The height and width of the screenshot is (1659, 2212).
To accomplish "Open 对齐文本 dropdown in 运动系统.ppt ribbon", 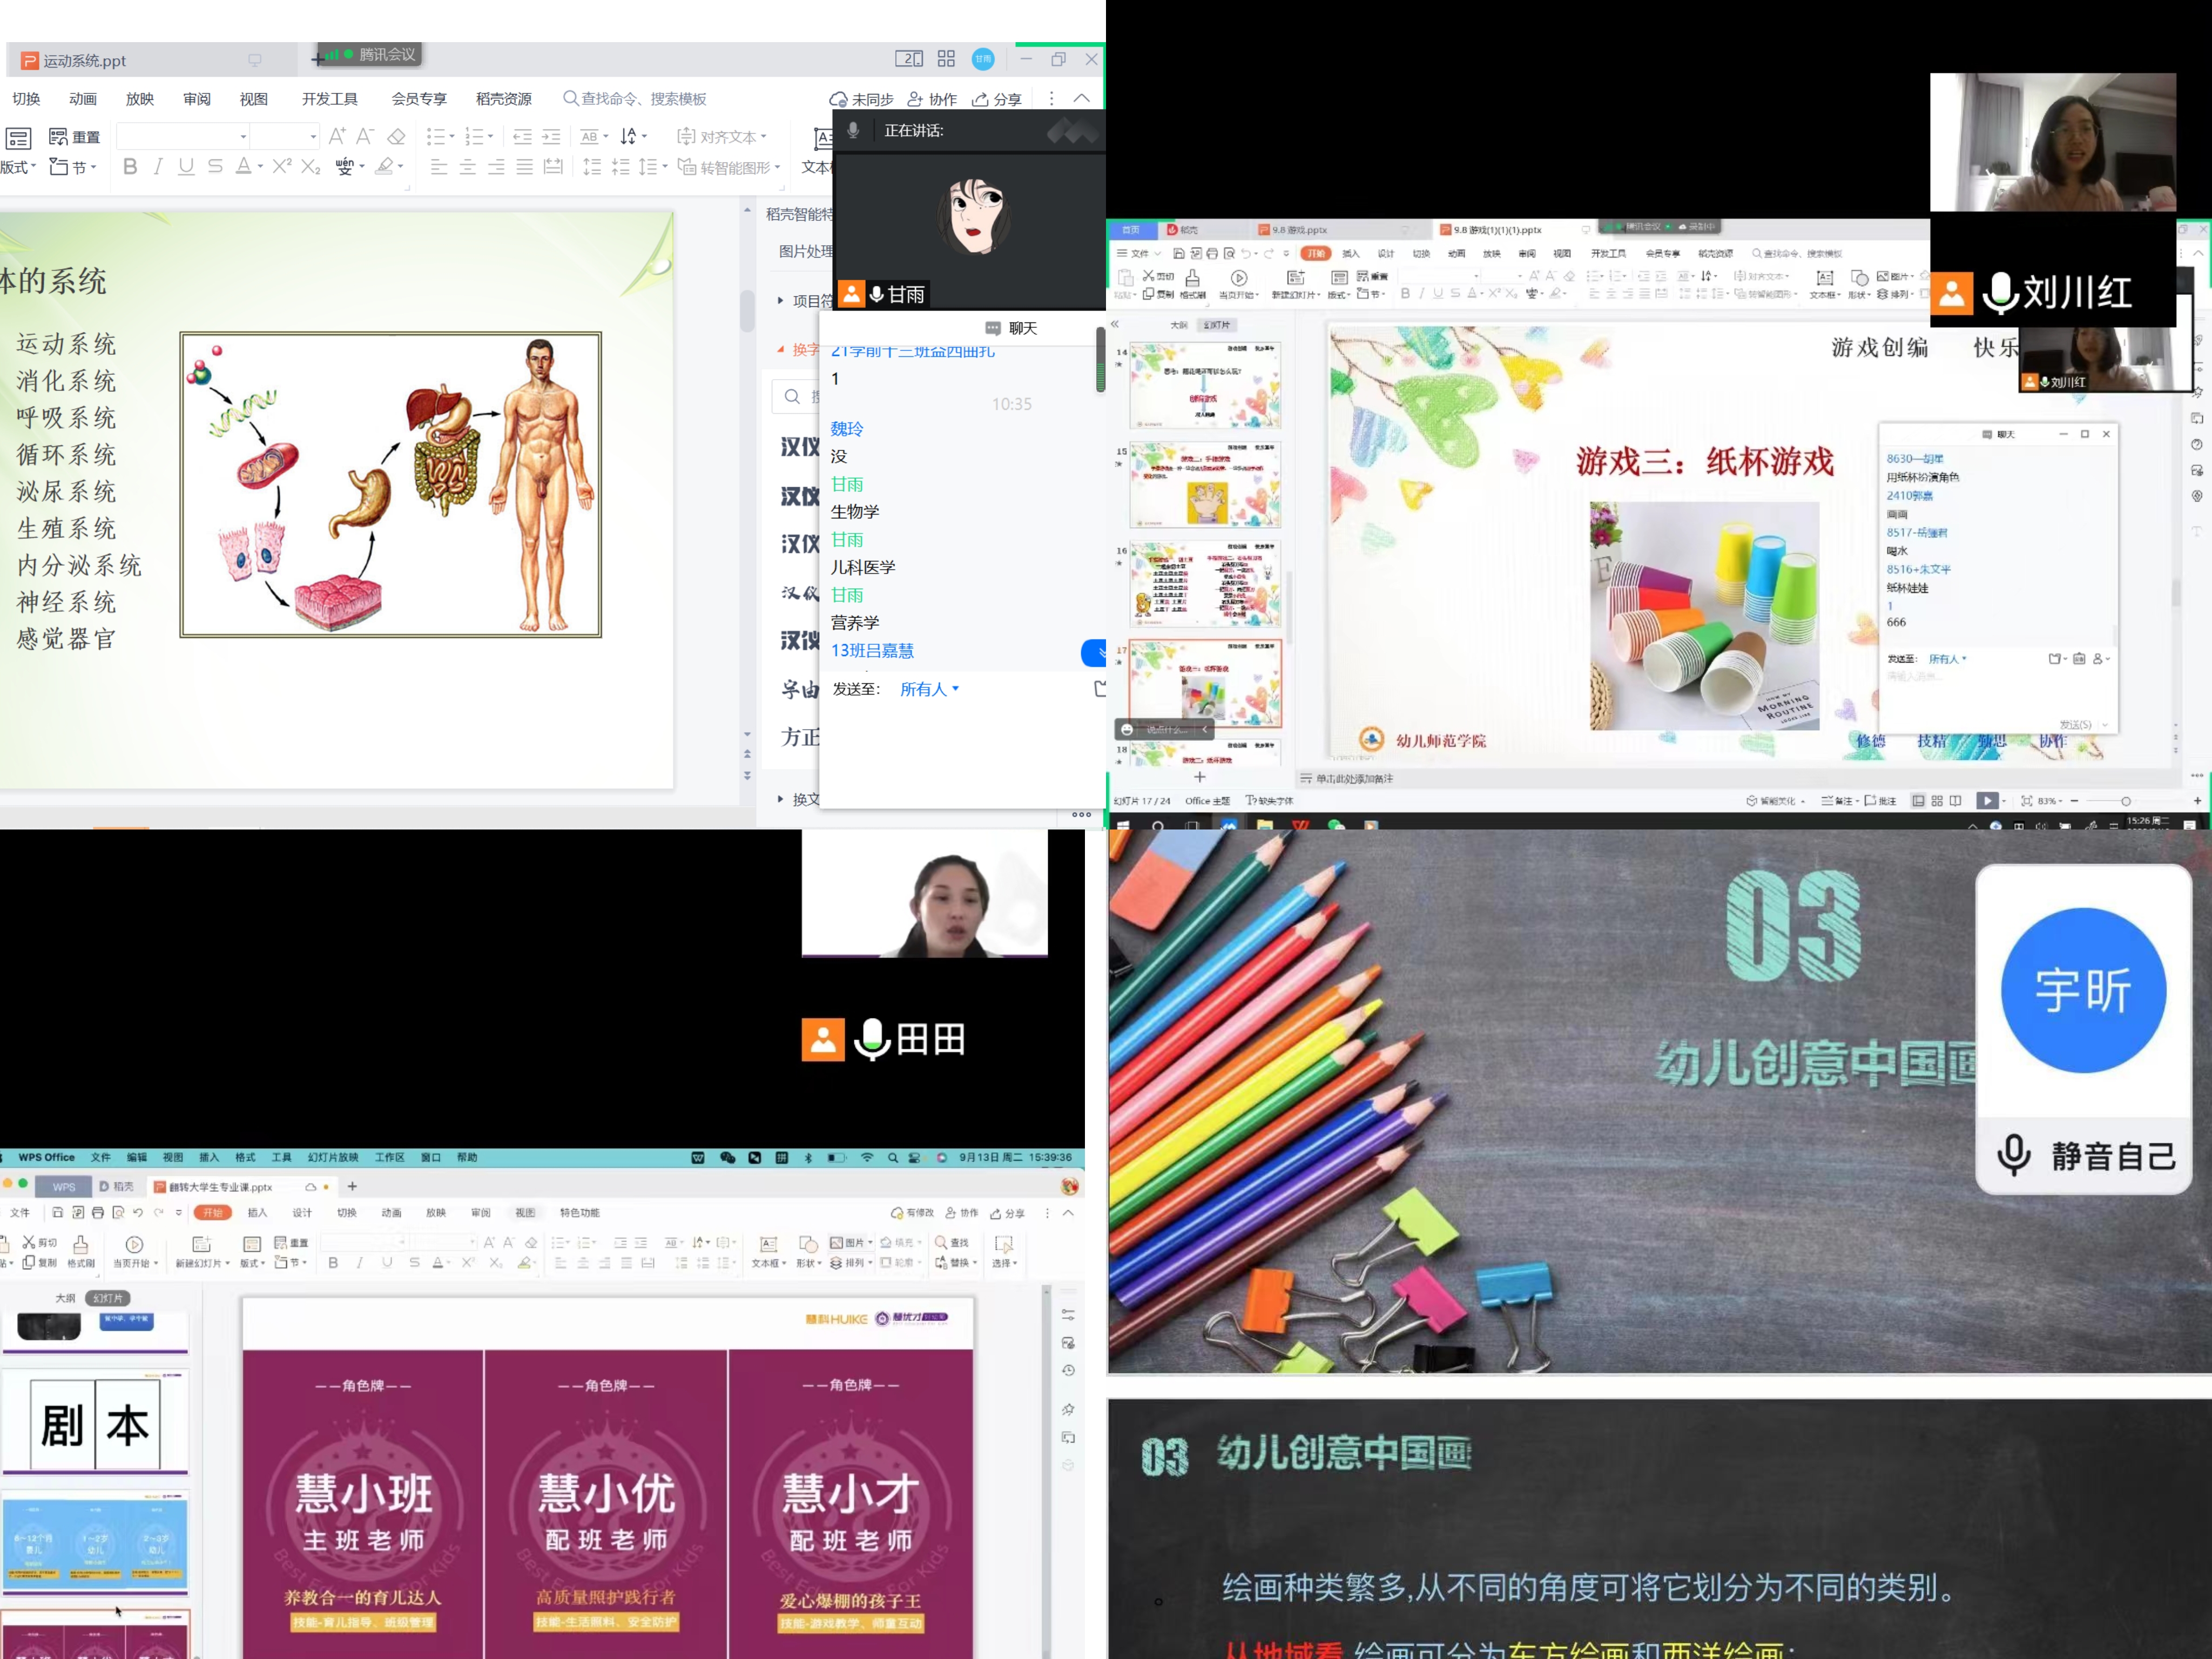I will 722,136.
